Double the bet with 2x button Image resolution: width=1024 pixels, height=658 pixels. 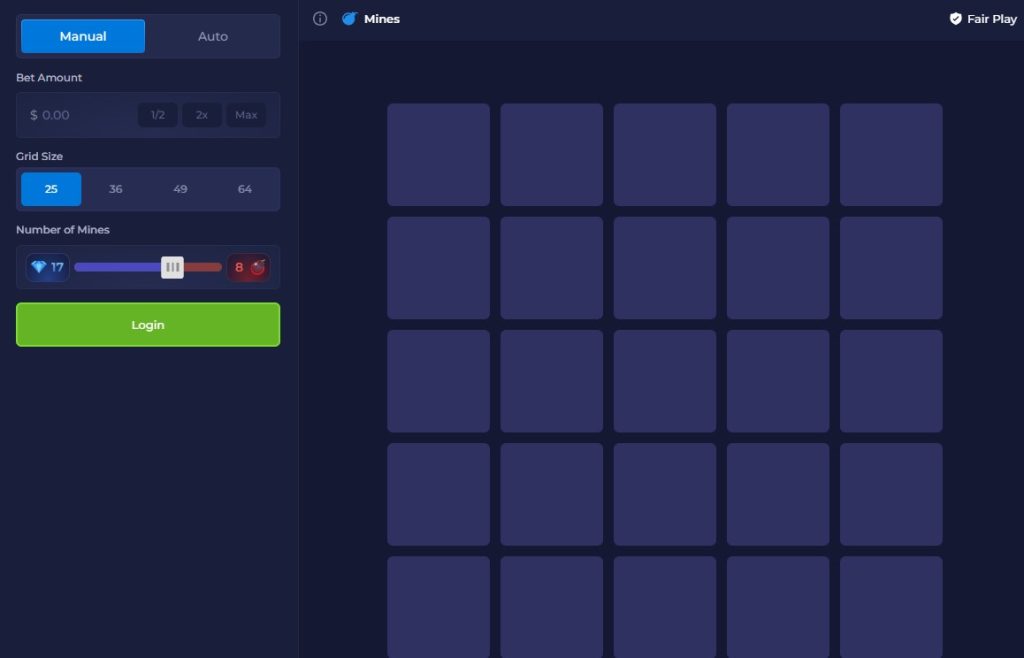(x=202, y=115)
